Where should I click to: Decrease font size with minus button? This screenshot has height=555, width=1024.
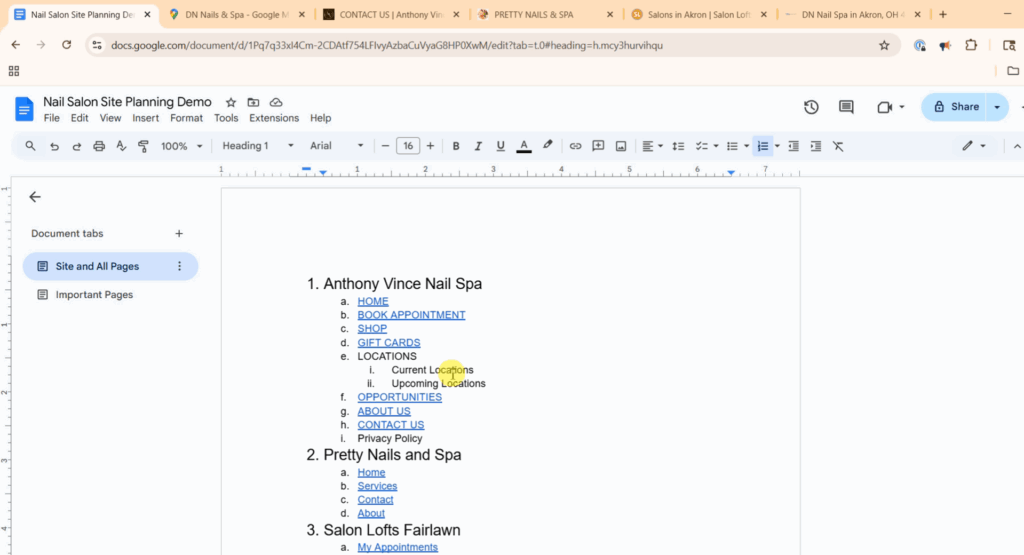coord(385,146)
